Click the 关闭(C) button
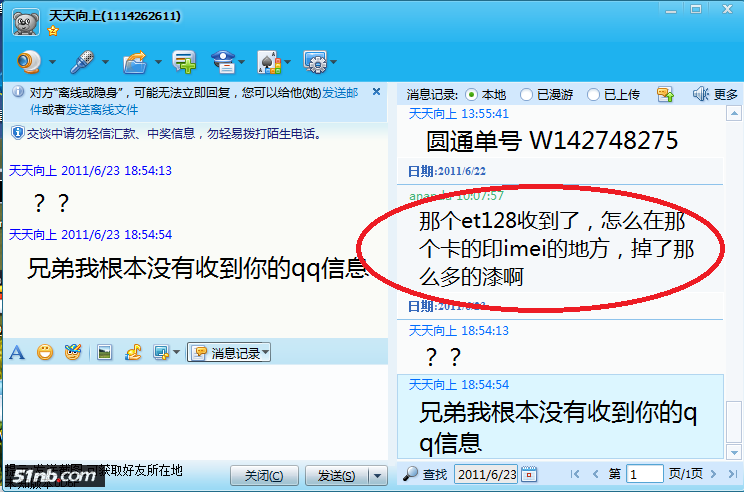Viewport: 744px width, 492px height. (264, 475)
